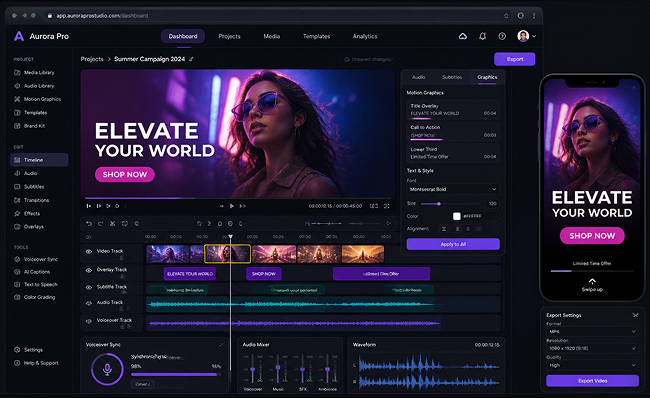The height and width of the screenshot is (398, 650).
Task: Switch to the Subtitles panel tab
Action: (452, 77)
